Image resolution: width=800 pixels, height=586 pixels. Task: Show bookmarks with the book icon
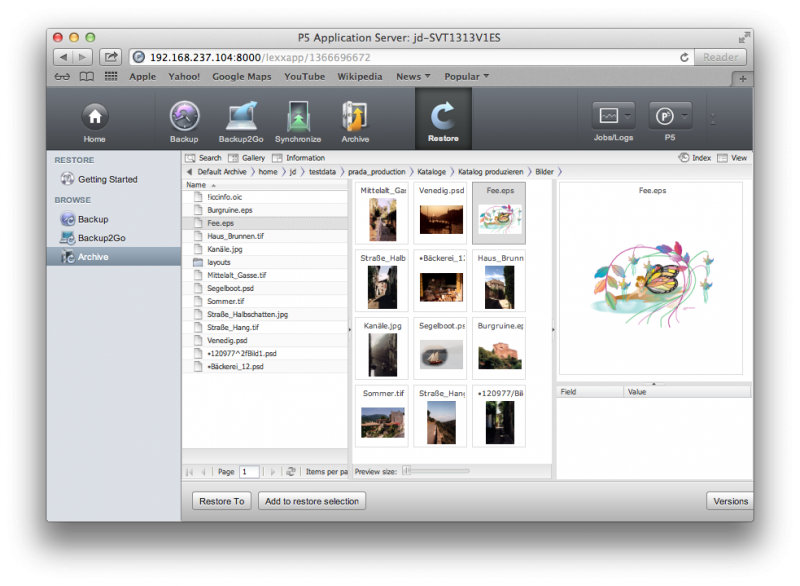(x=87, y=77)
